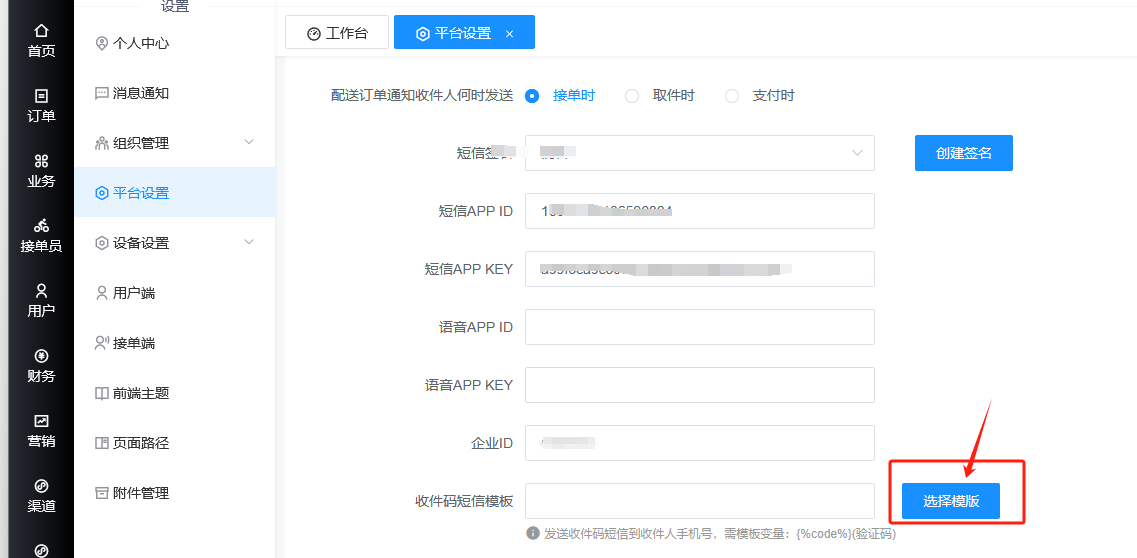Open the 短信签名 dropdown list
The width and height of the screenshot is (1137, 558).
[x=700, y=153]
